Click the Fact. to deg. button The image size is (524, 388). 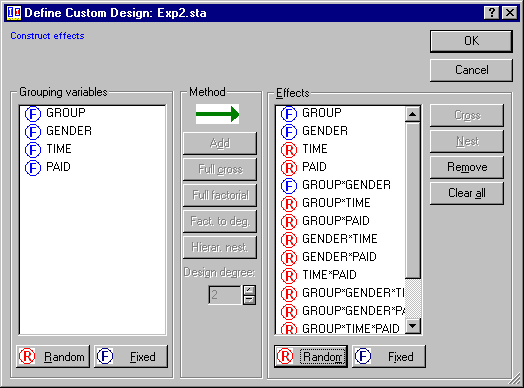point(220,221)
